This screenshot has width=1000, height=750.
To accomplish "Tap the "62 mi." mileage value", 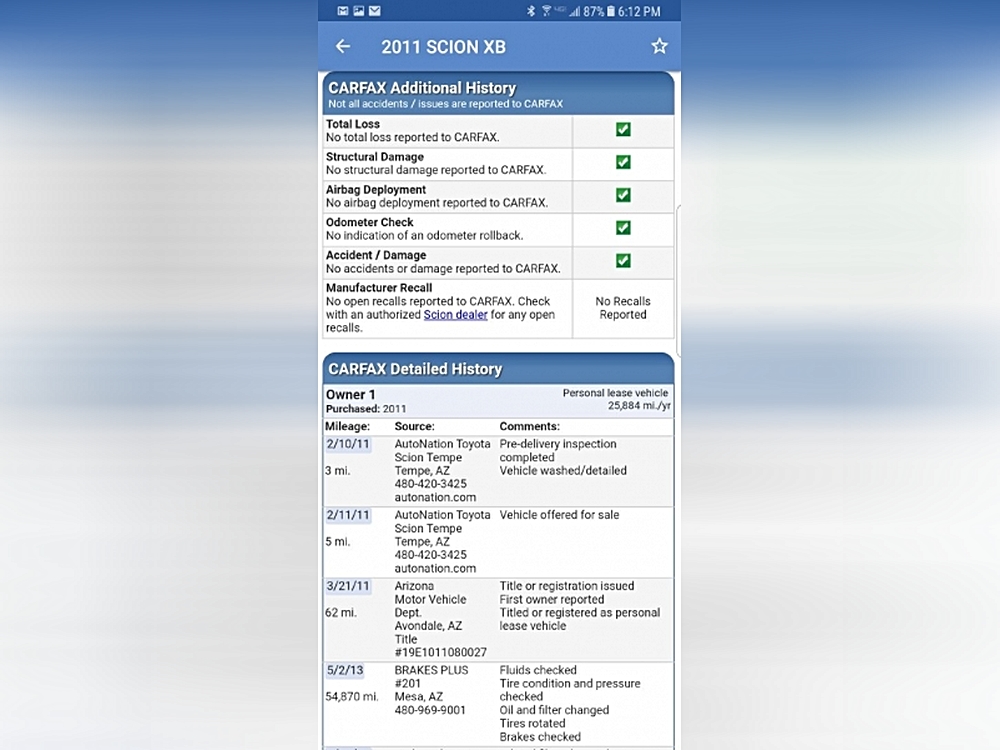I will point(341,612).
